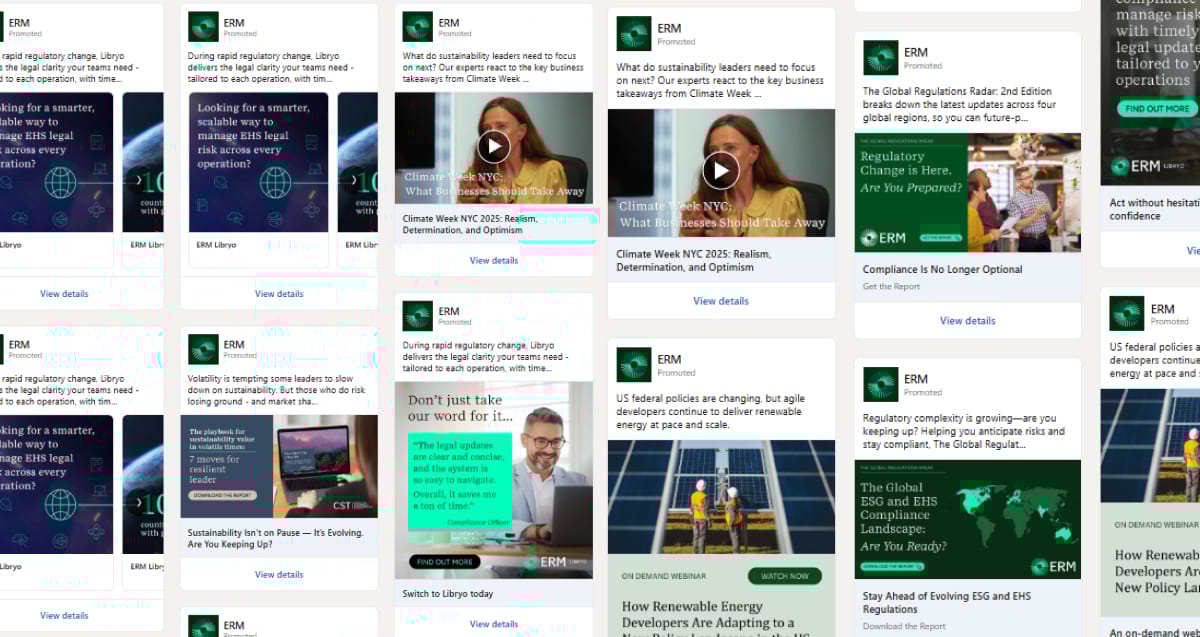Click the 'ON DEMAND WEBINAR' label beside Watch Now
The image size is (1200, 637).
pos(664,576)
